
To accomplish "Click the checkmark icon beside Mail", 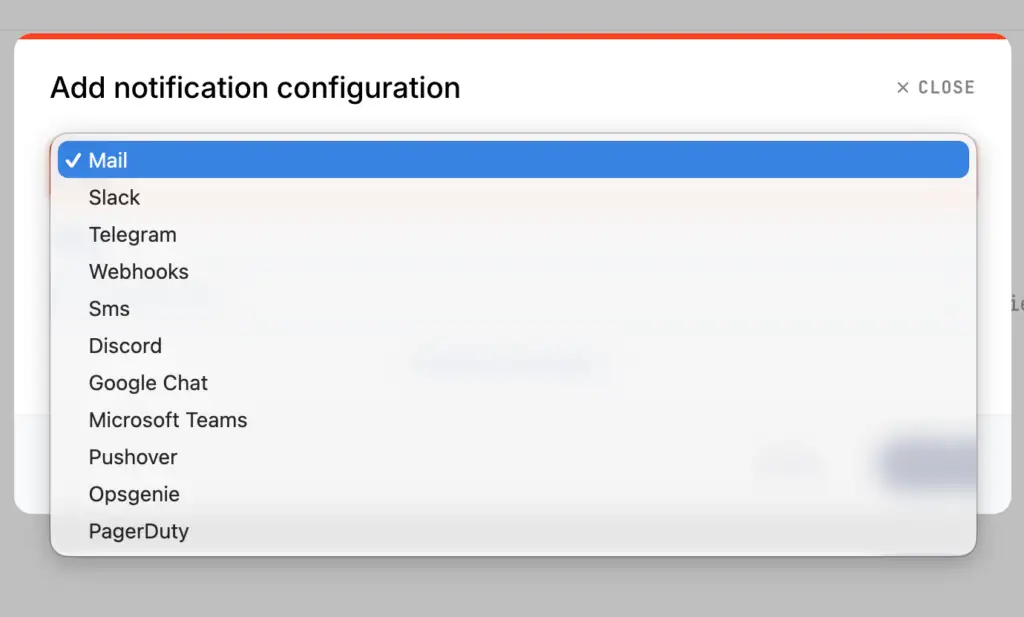I will (x=72, y=159).
